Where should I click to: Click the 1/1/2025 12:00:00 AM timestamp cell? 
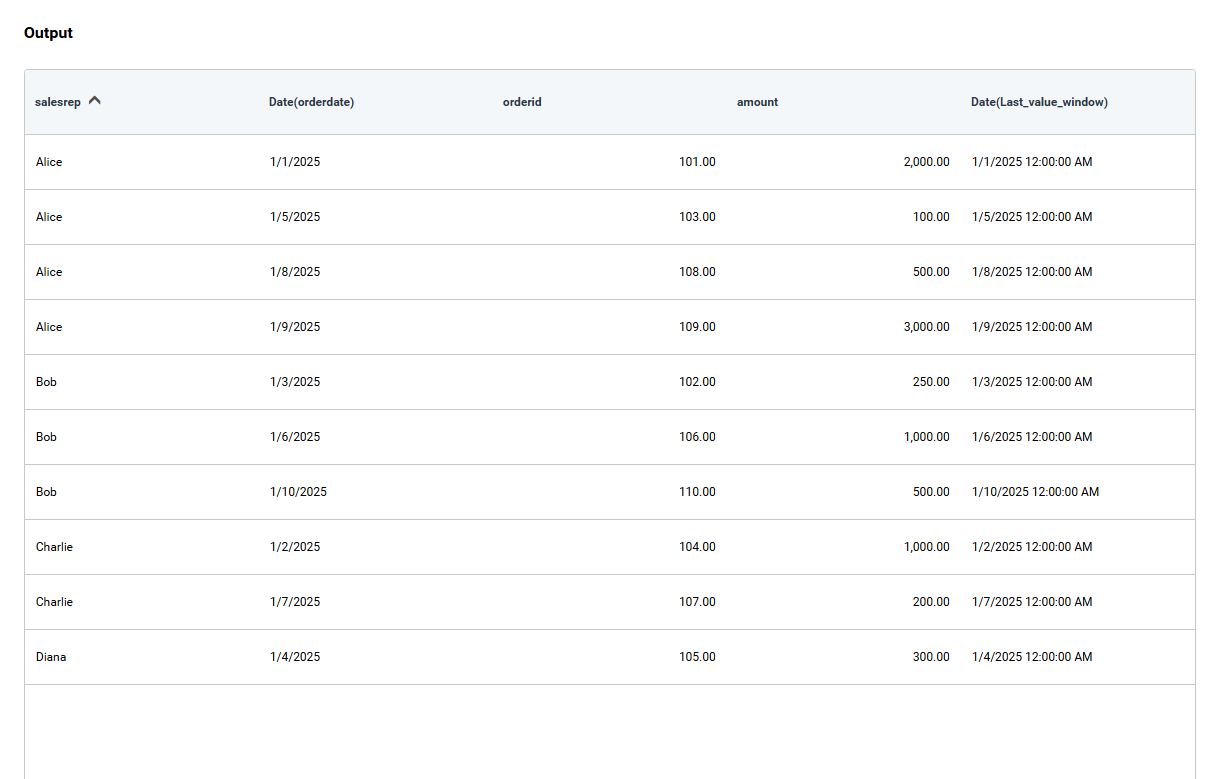[1032, 161]
